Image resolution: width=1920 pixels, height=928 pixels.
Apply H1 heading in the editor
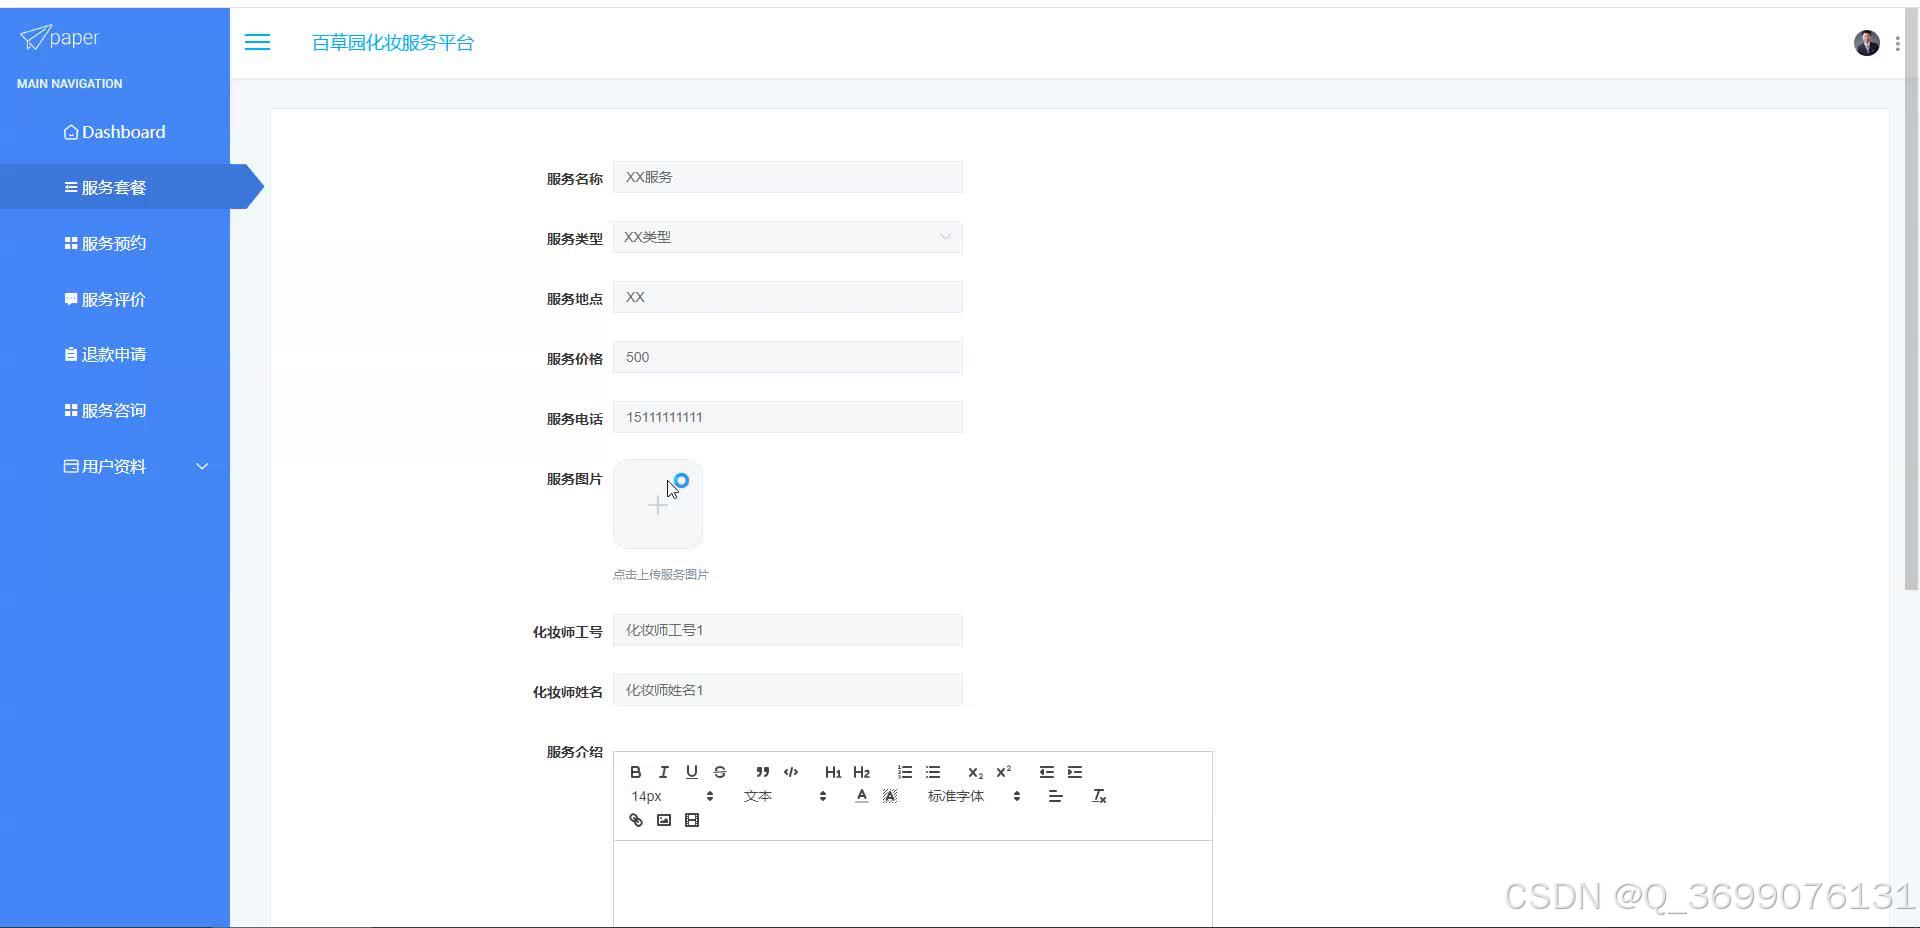tap(833, 771)
